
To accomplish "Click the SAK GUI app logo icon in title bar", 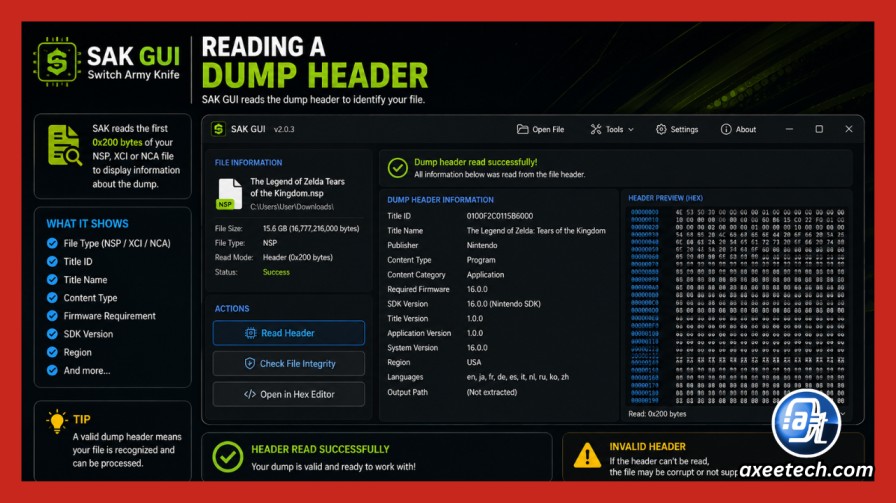I will [x=218, y=129].
